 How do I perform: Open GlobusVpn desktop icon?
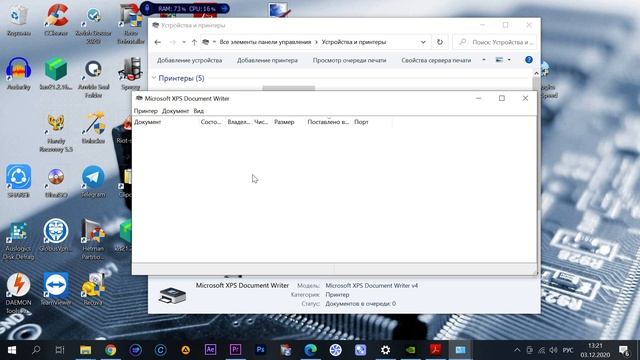click(56, 235)
